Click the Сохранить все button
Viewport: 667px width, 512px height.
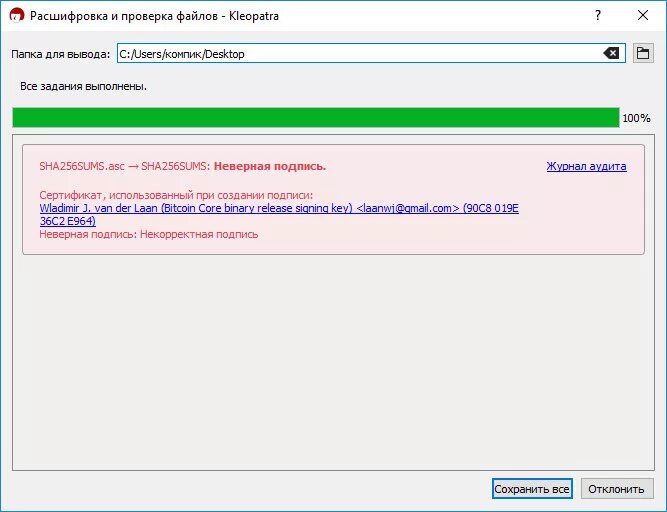(532, 489)
